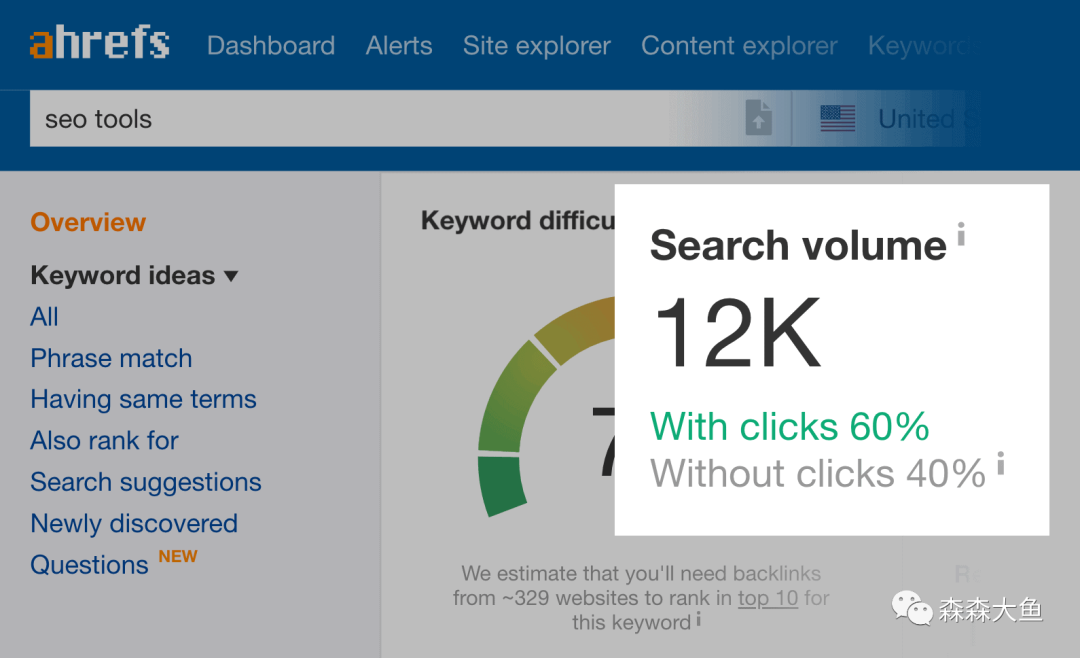
Task: Select Overview in the sidebar
Action: point(88,222)
